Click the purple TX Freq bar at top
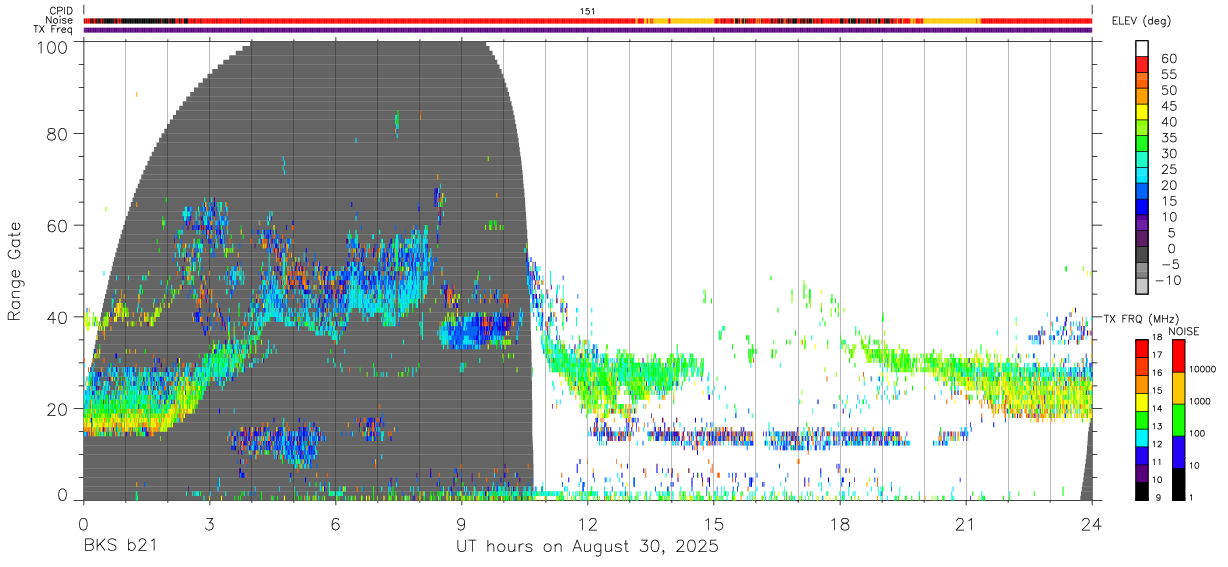Viewport: 1228px width, 567px height. 588,30
